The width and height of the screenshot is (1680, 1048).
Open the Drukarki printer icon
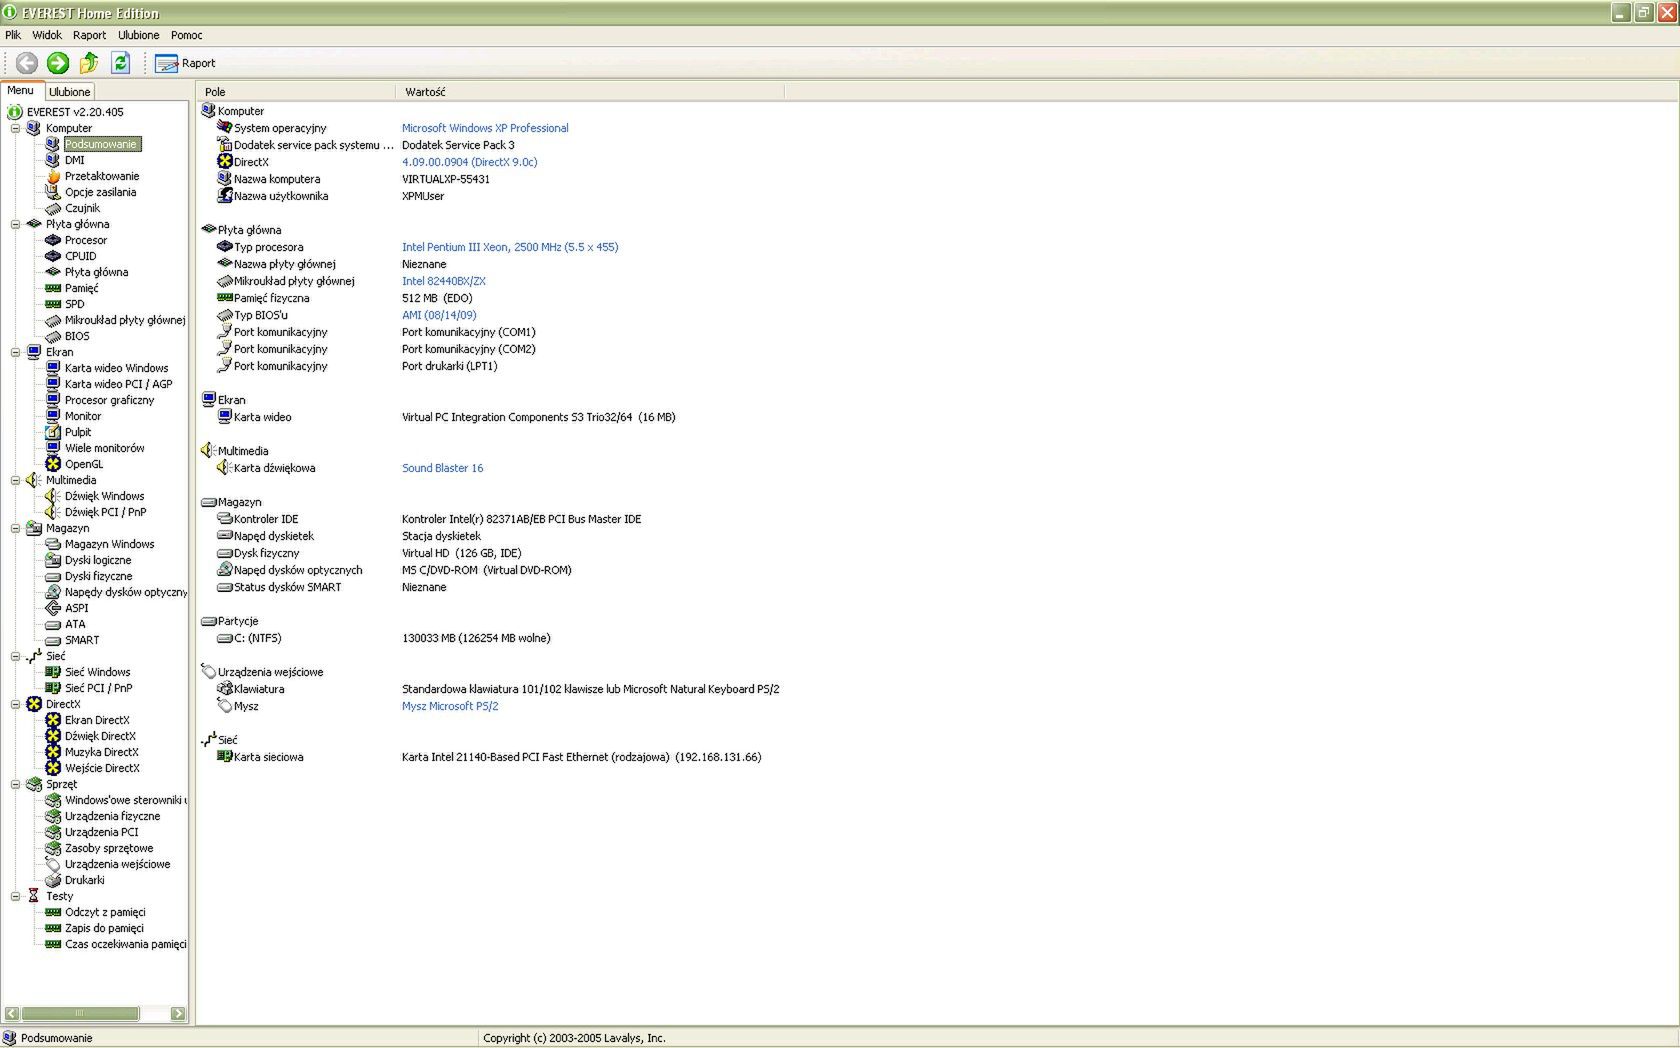53,880
